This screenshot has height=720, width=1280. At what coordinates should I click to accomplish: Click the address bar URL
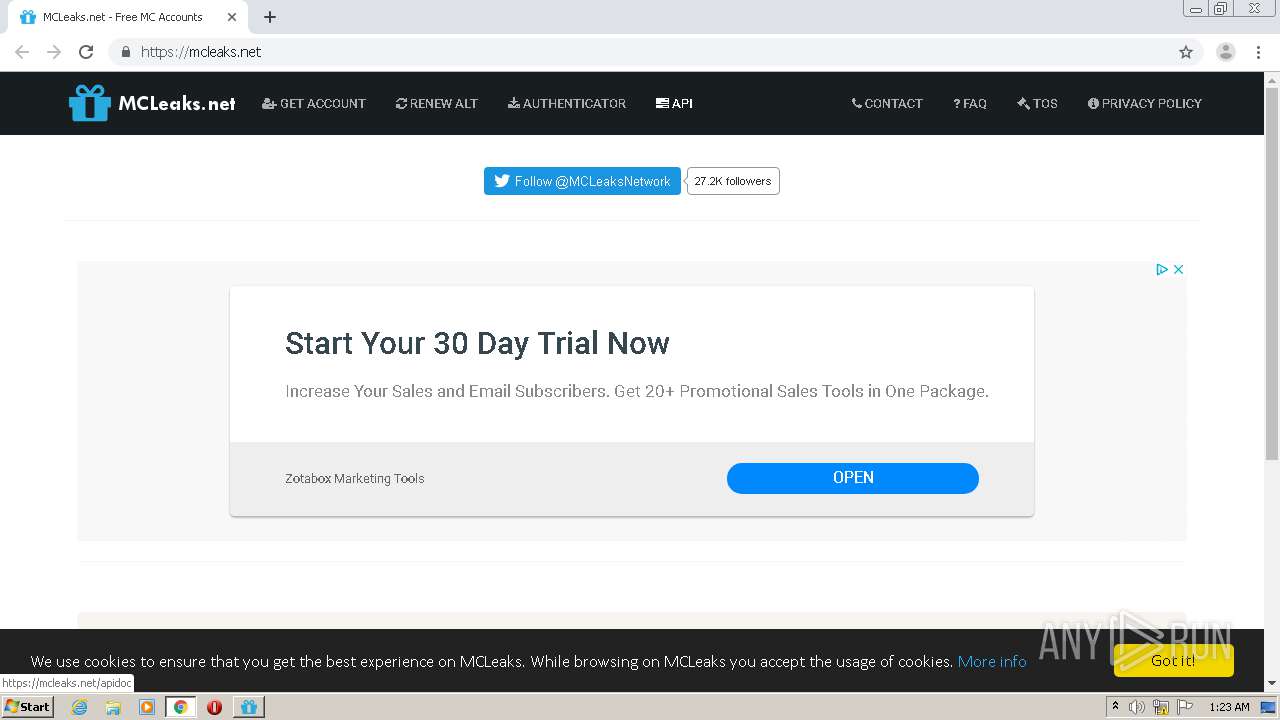pos(201,52)
